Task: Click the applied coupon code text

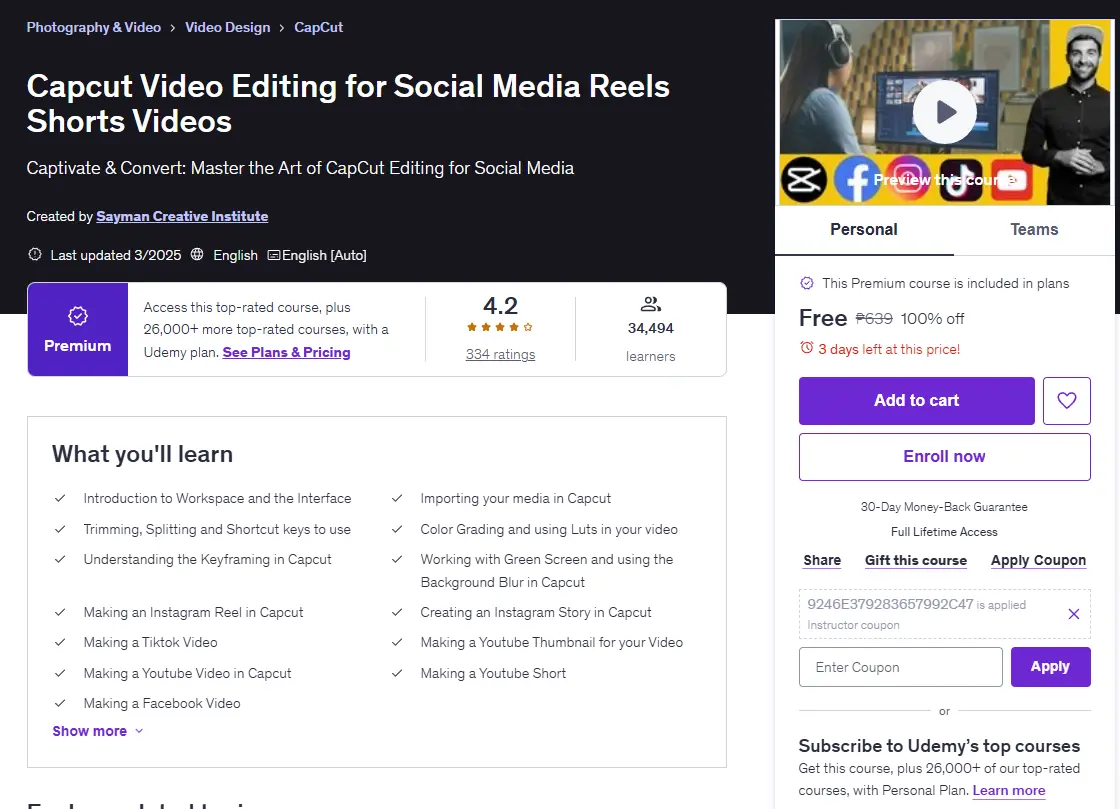Action: 890,604
